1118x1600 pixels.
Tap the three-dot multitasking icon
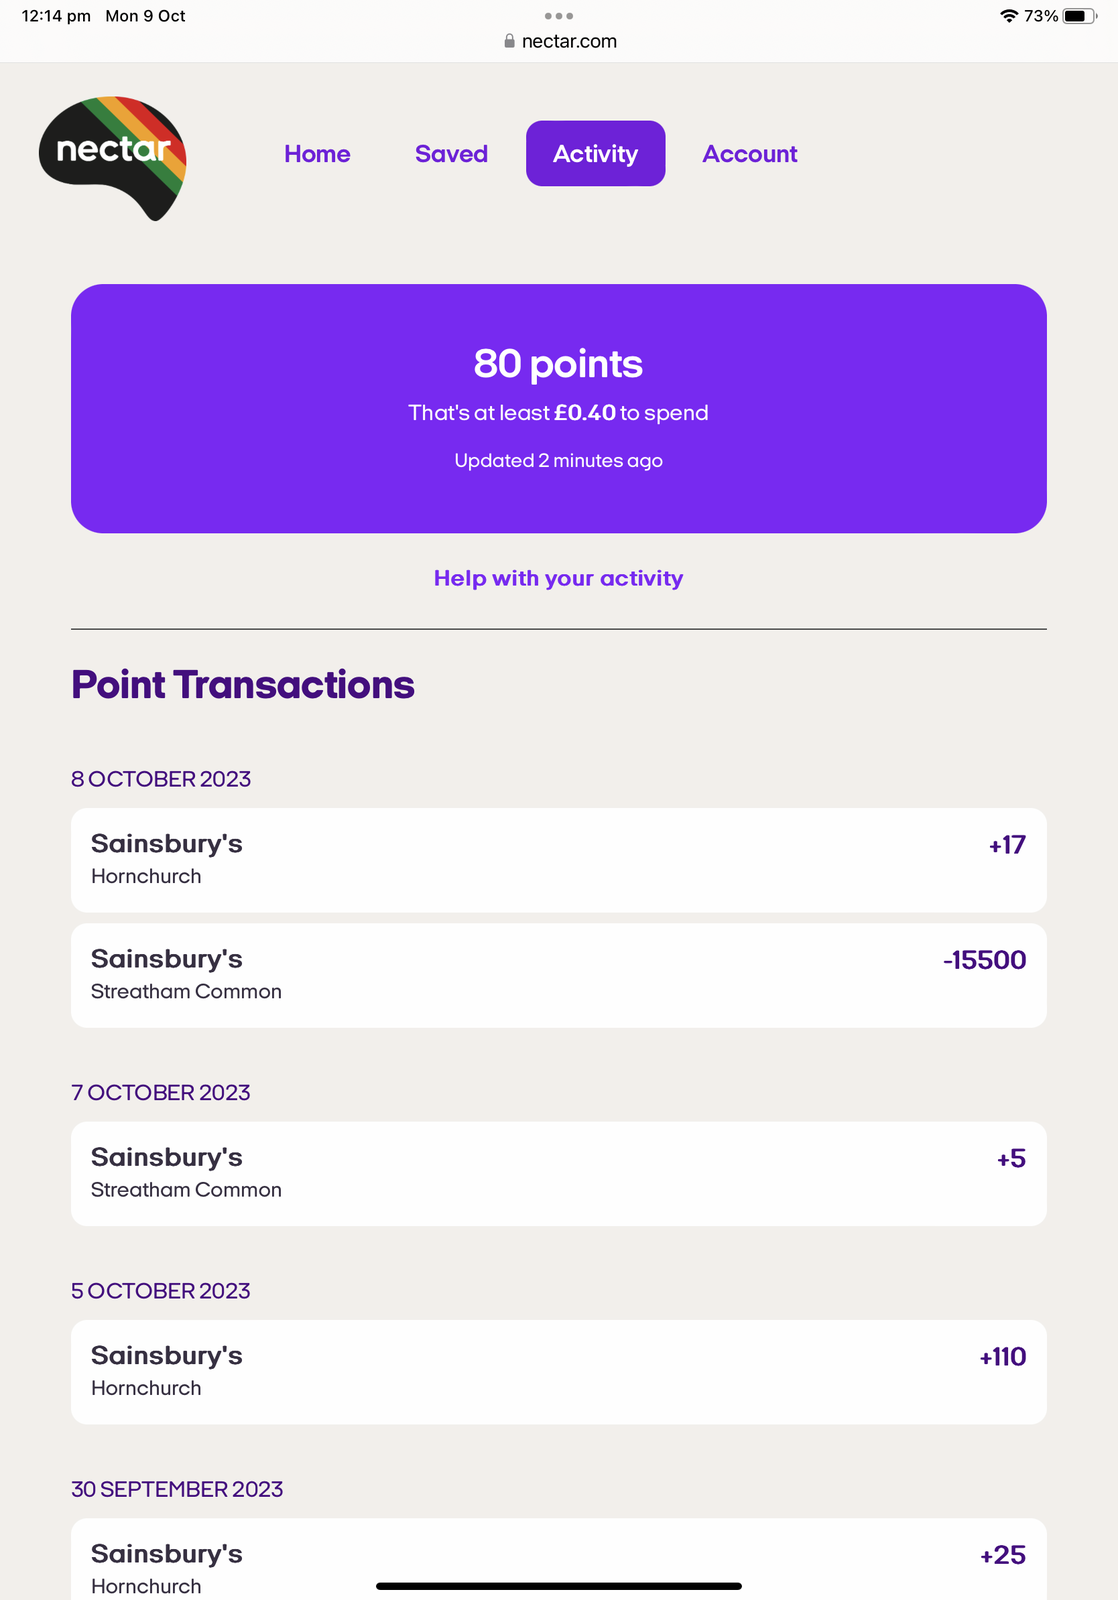coord(558,16)
